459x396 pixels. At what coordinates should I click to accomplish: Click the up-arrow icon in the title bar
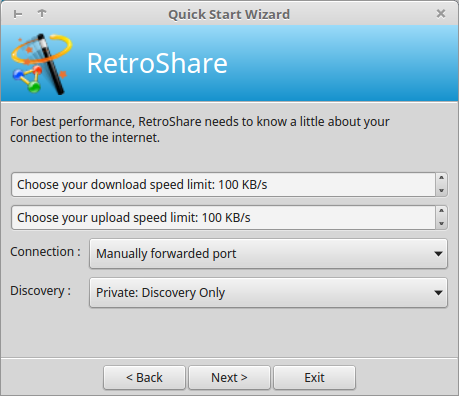point(42,14)
